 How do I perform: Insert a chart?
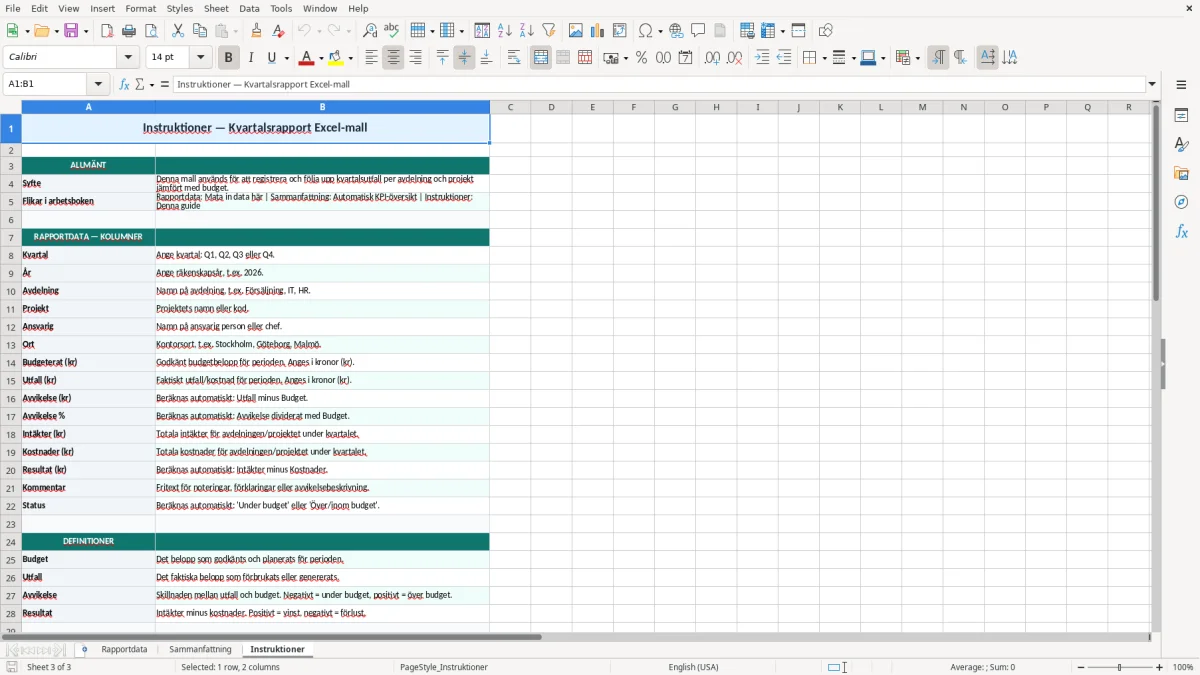point(598,31)
